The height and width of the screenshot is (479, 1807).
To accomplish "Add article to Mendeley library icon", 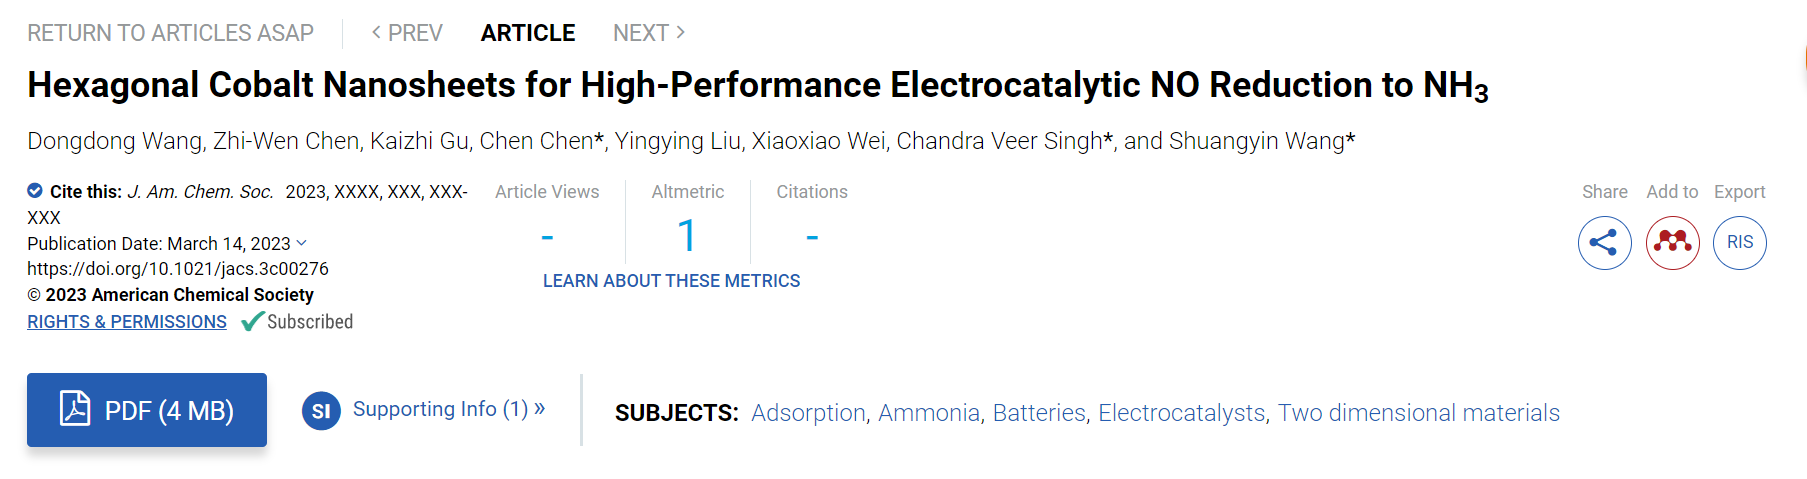I will click(x=1672, y=243).
